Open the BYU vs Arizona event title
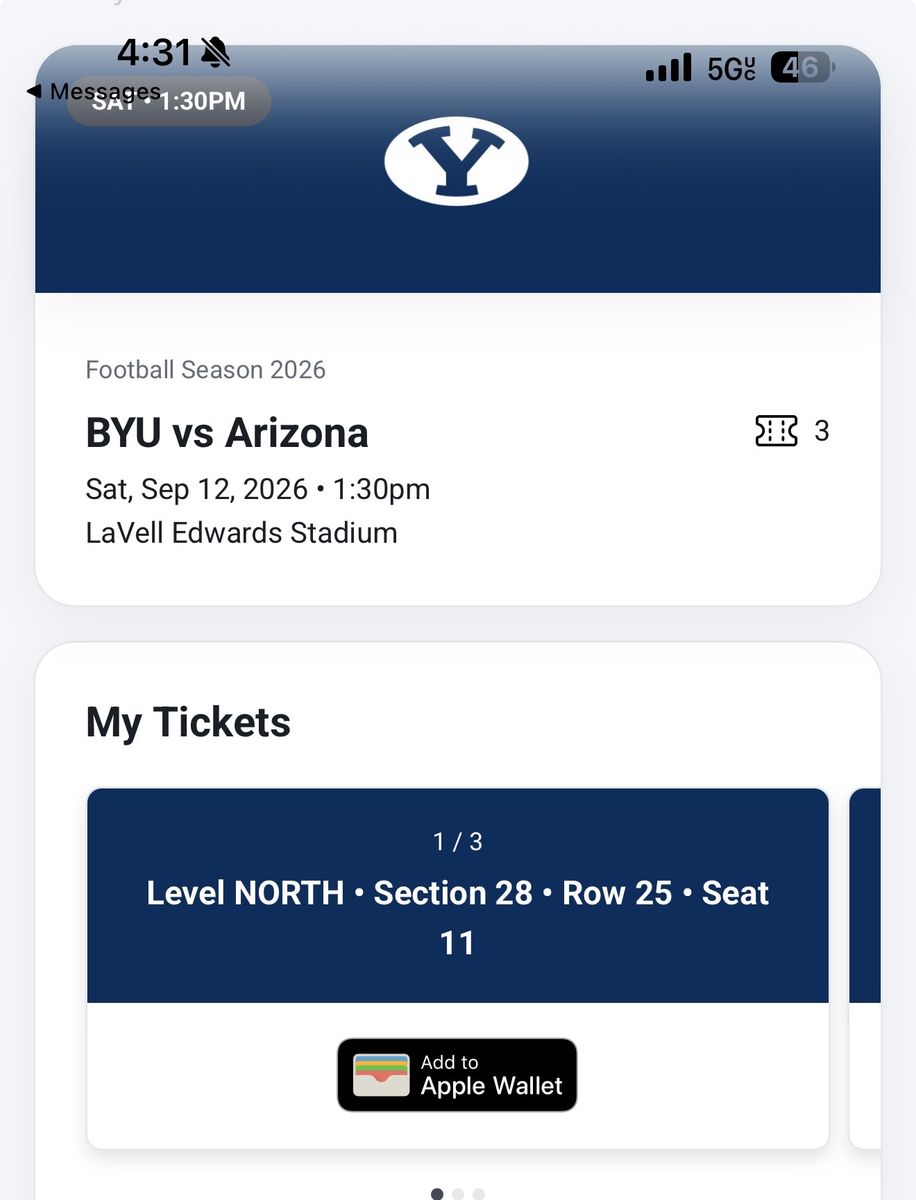 coord(227,433)
